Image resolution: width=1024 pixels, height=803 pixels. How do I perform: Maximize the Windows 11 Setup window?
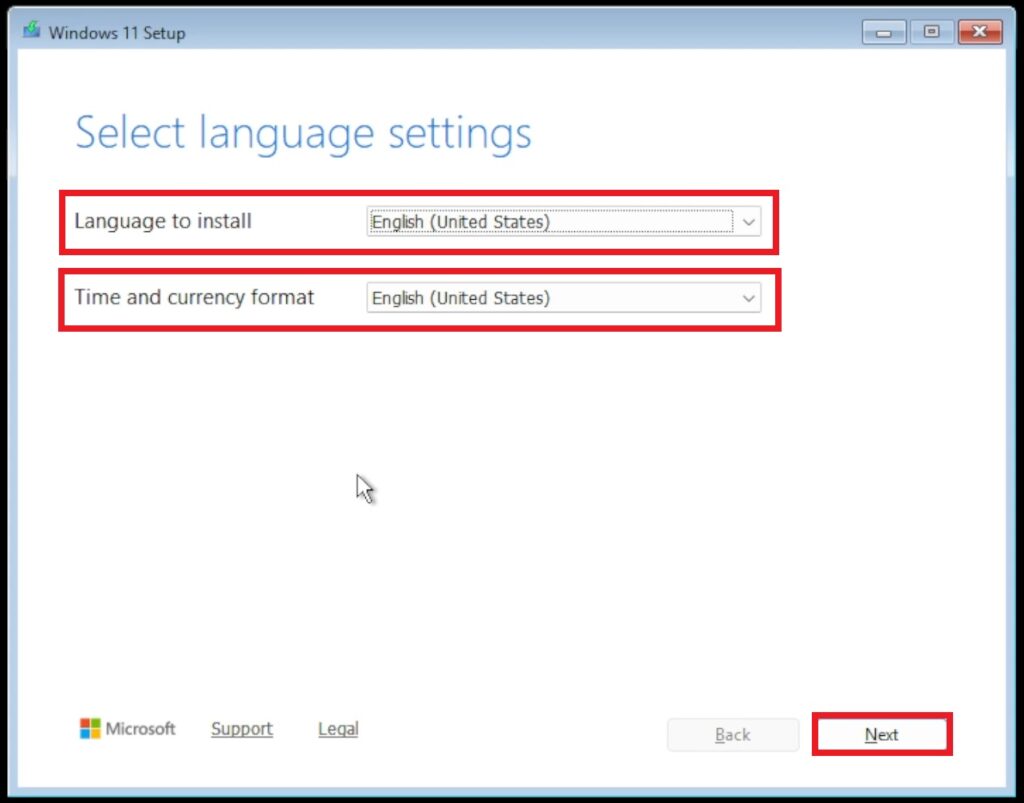pyautogui.click(x=931, y=33)
